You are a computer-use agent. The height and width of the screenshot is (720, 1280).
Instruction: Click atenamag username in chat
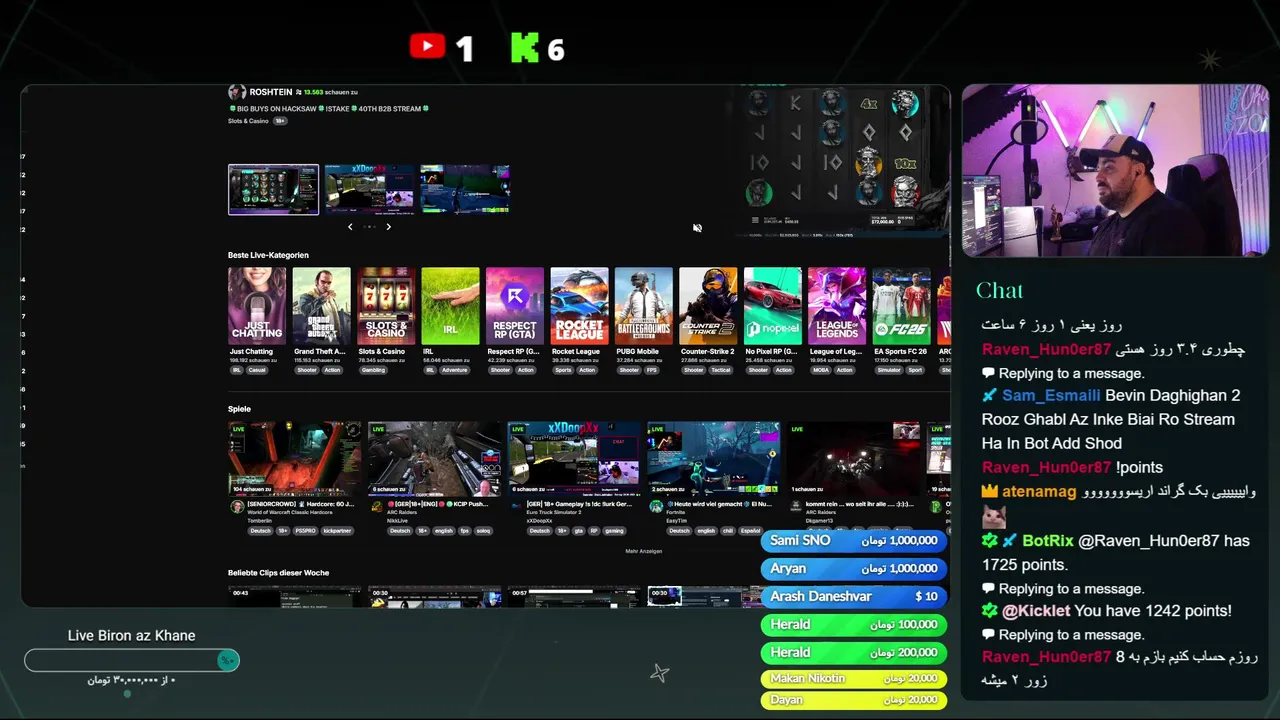(1039, 491)
